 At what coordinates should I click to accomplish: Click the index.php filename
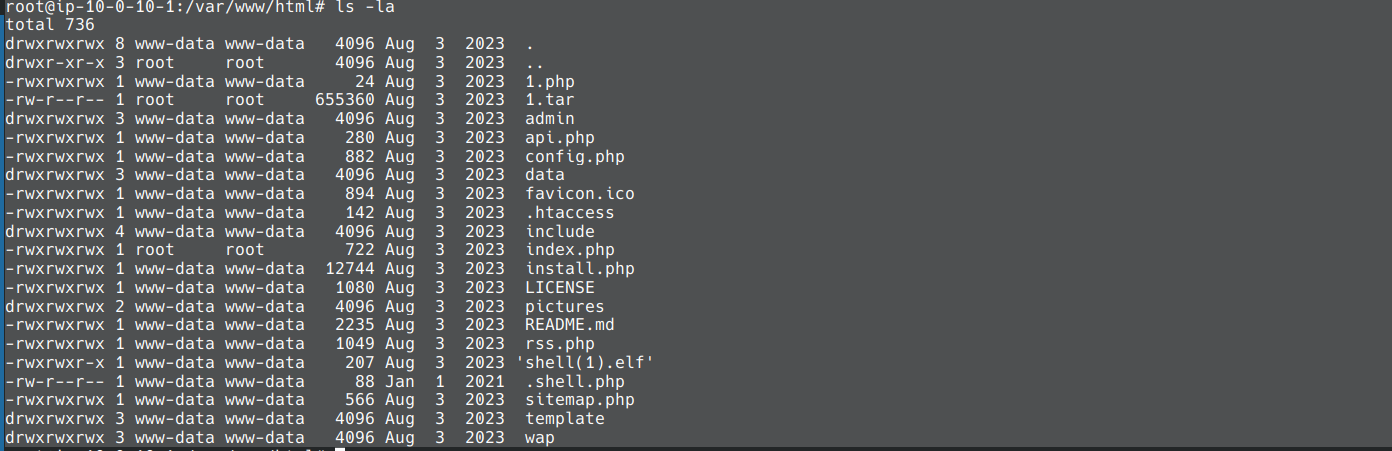570,250
